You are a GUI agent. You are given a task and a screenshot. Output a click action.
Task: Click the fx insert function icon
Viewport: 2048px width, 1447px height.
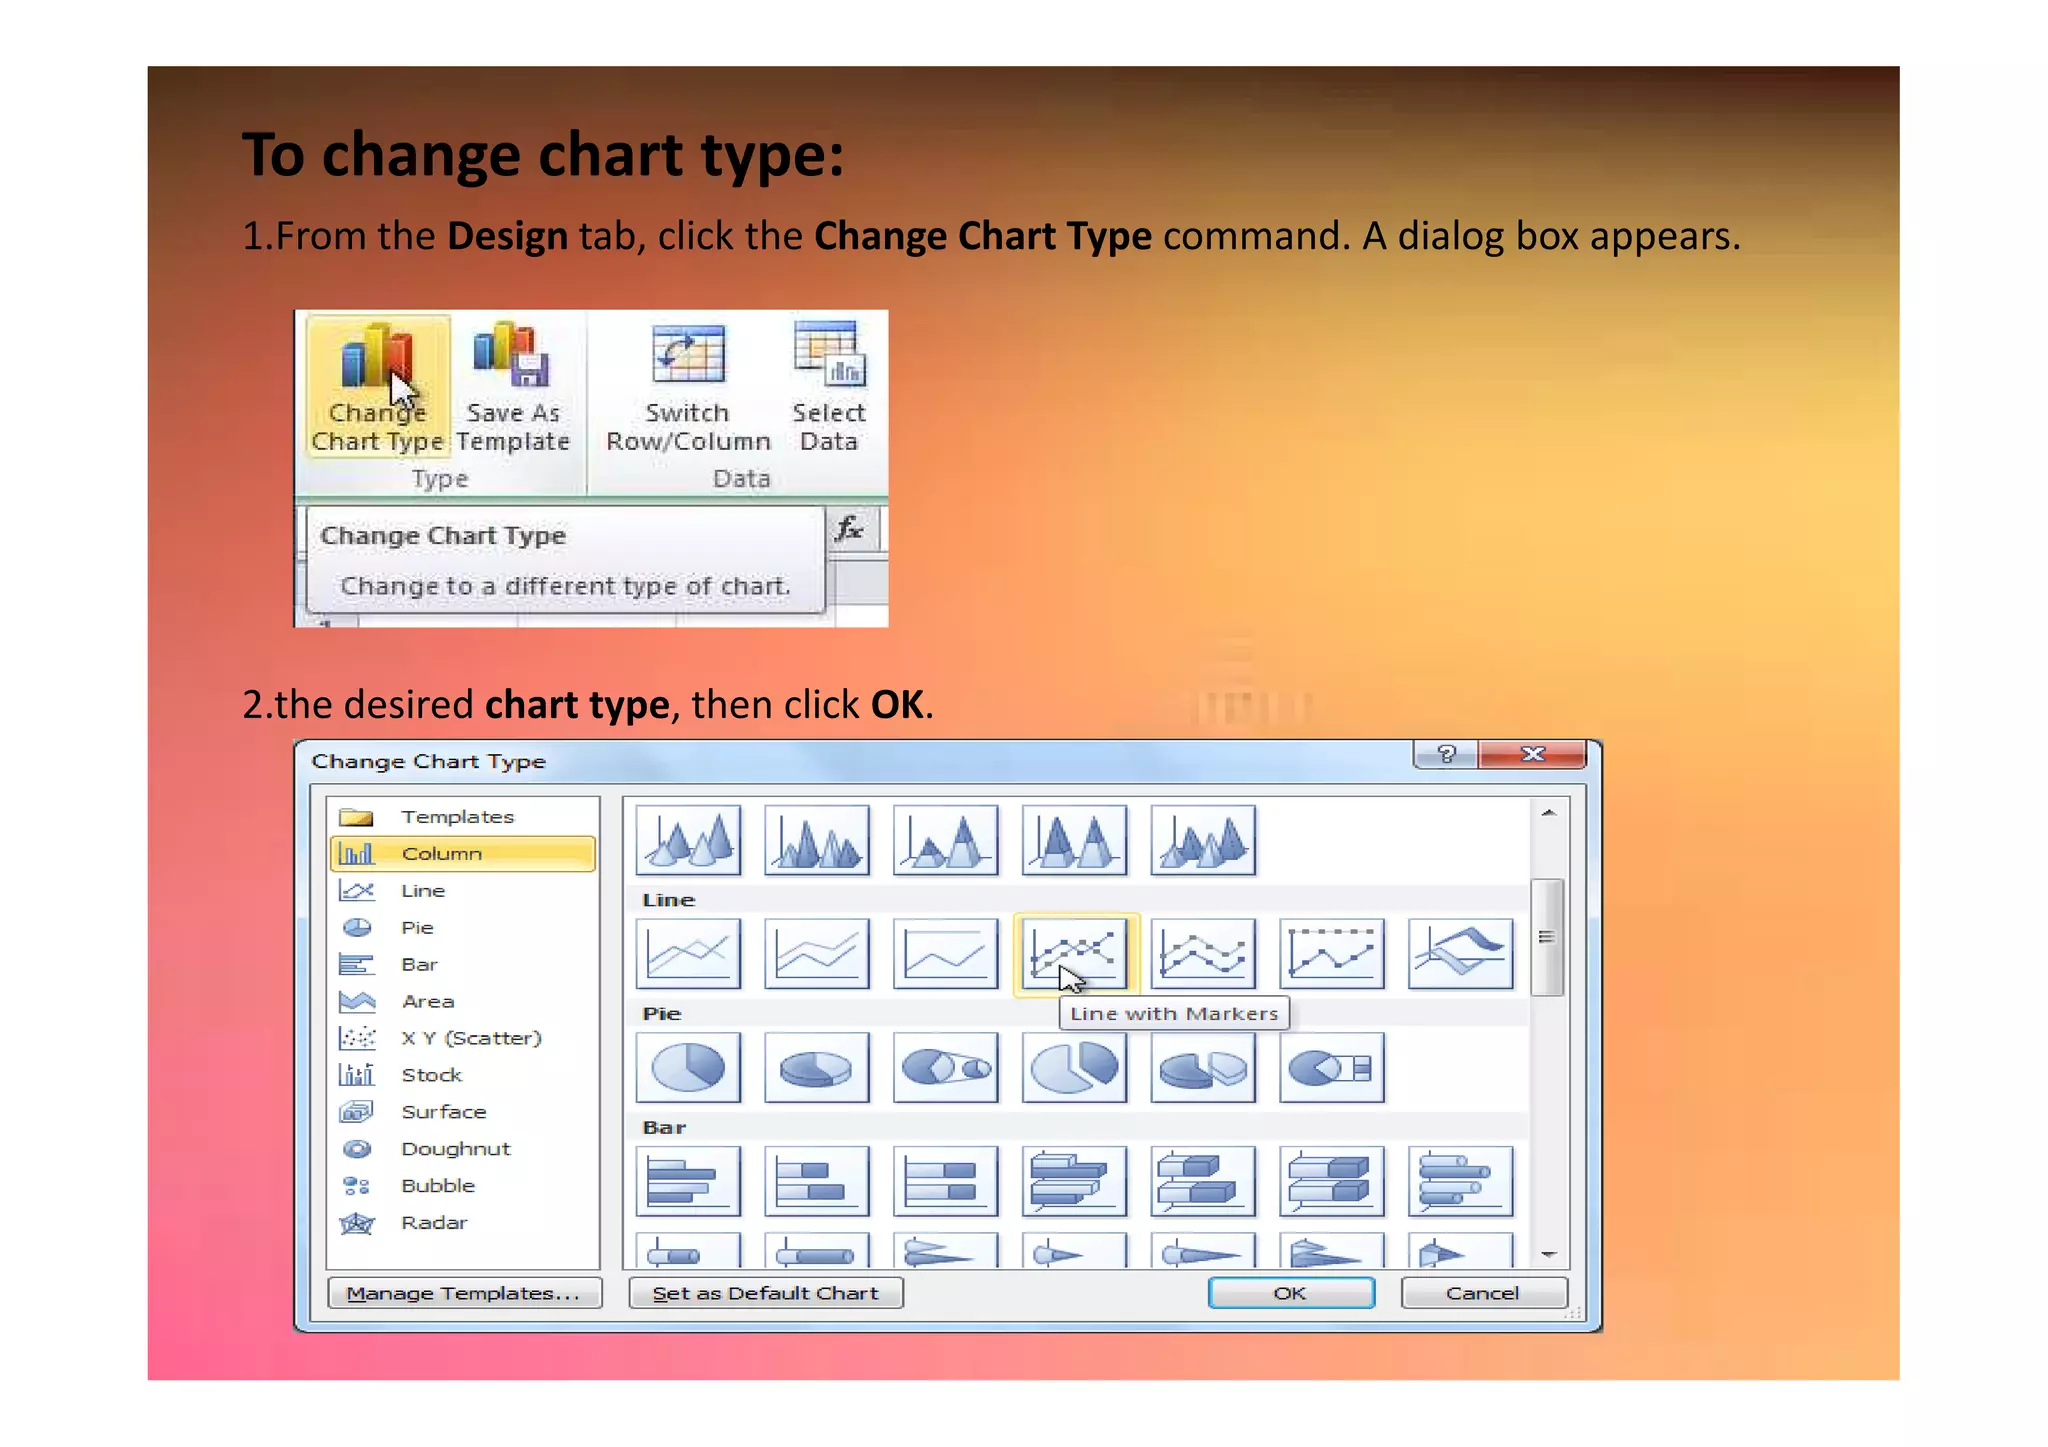851,528
